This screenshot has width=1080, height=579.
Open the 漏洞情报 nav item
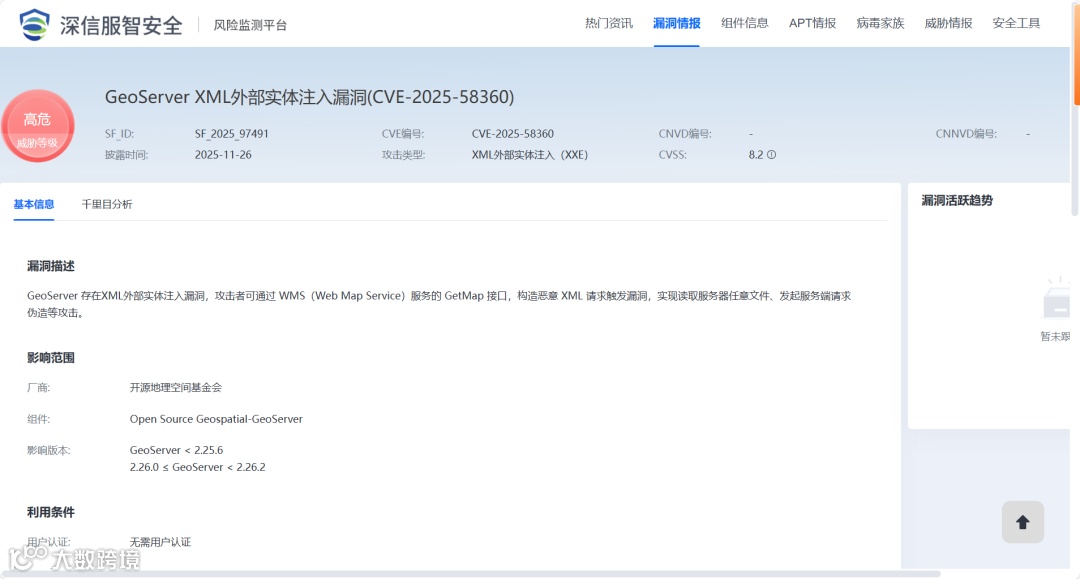tap(676, 23)
